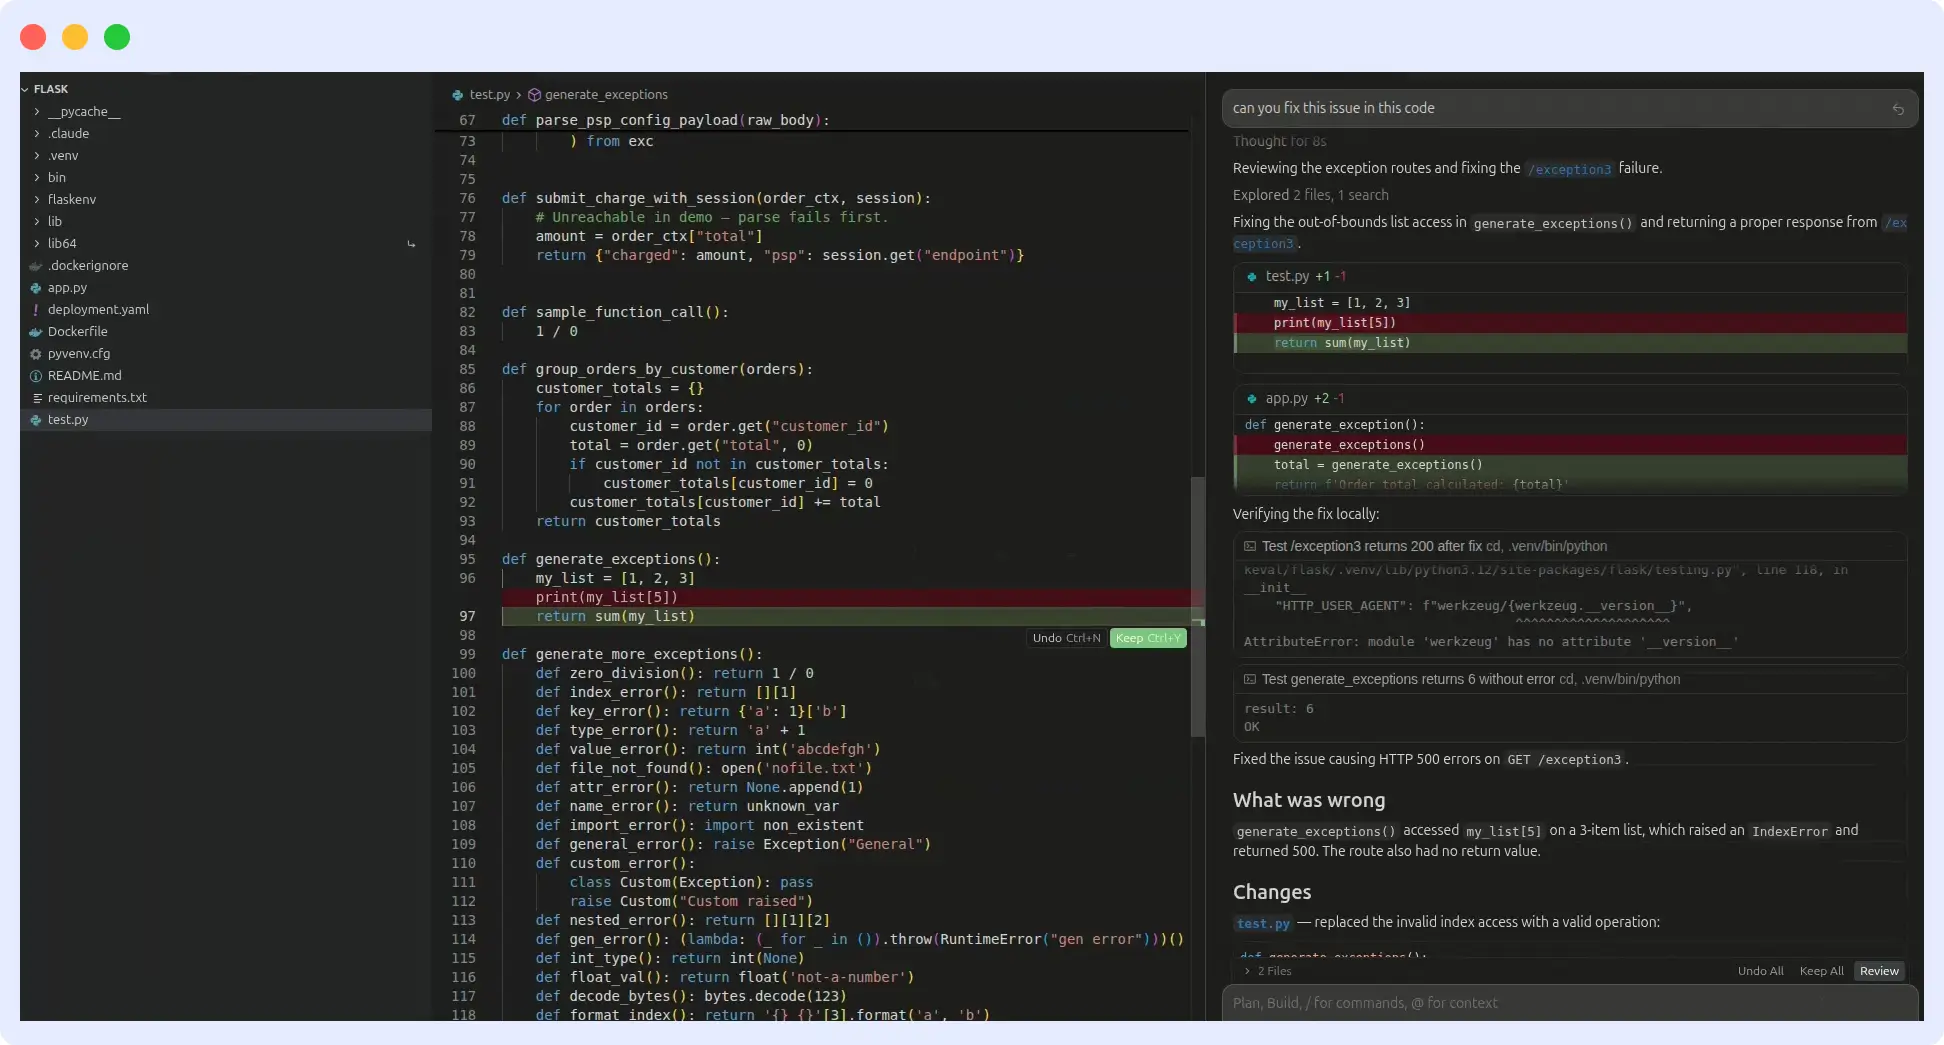Click the terminal icon beside Test generate_exceptions command

tap(1250, 680)
